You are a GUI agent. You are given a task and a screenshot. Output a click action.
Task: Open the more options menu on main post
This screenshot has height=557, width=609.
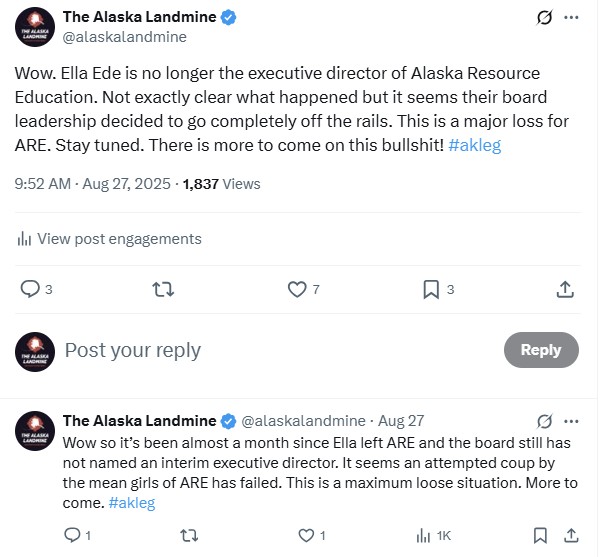coord(571,17)
